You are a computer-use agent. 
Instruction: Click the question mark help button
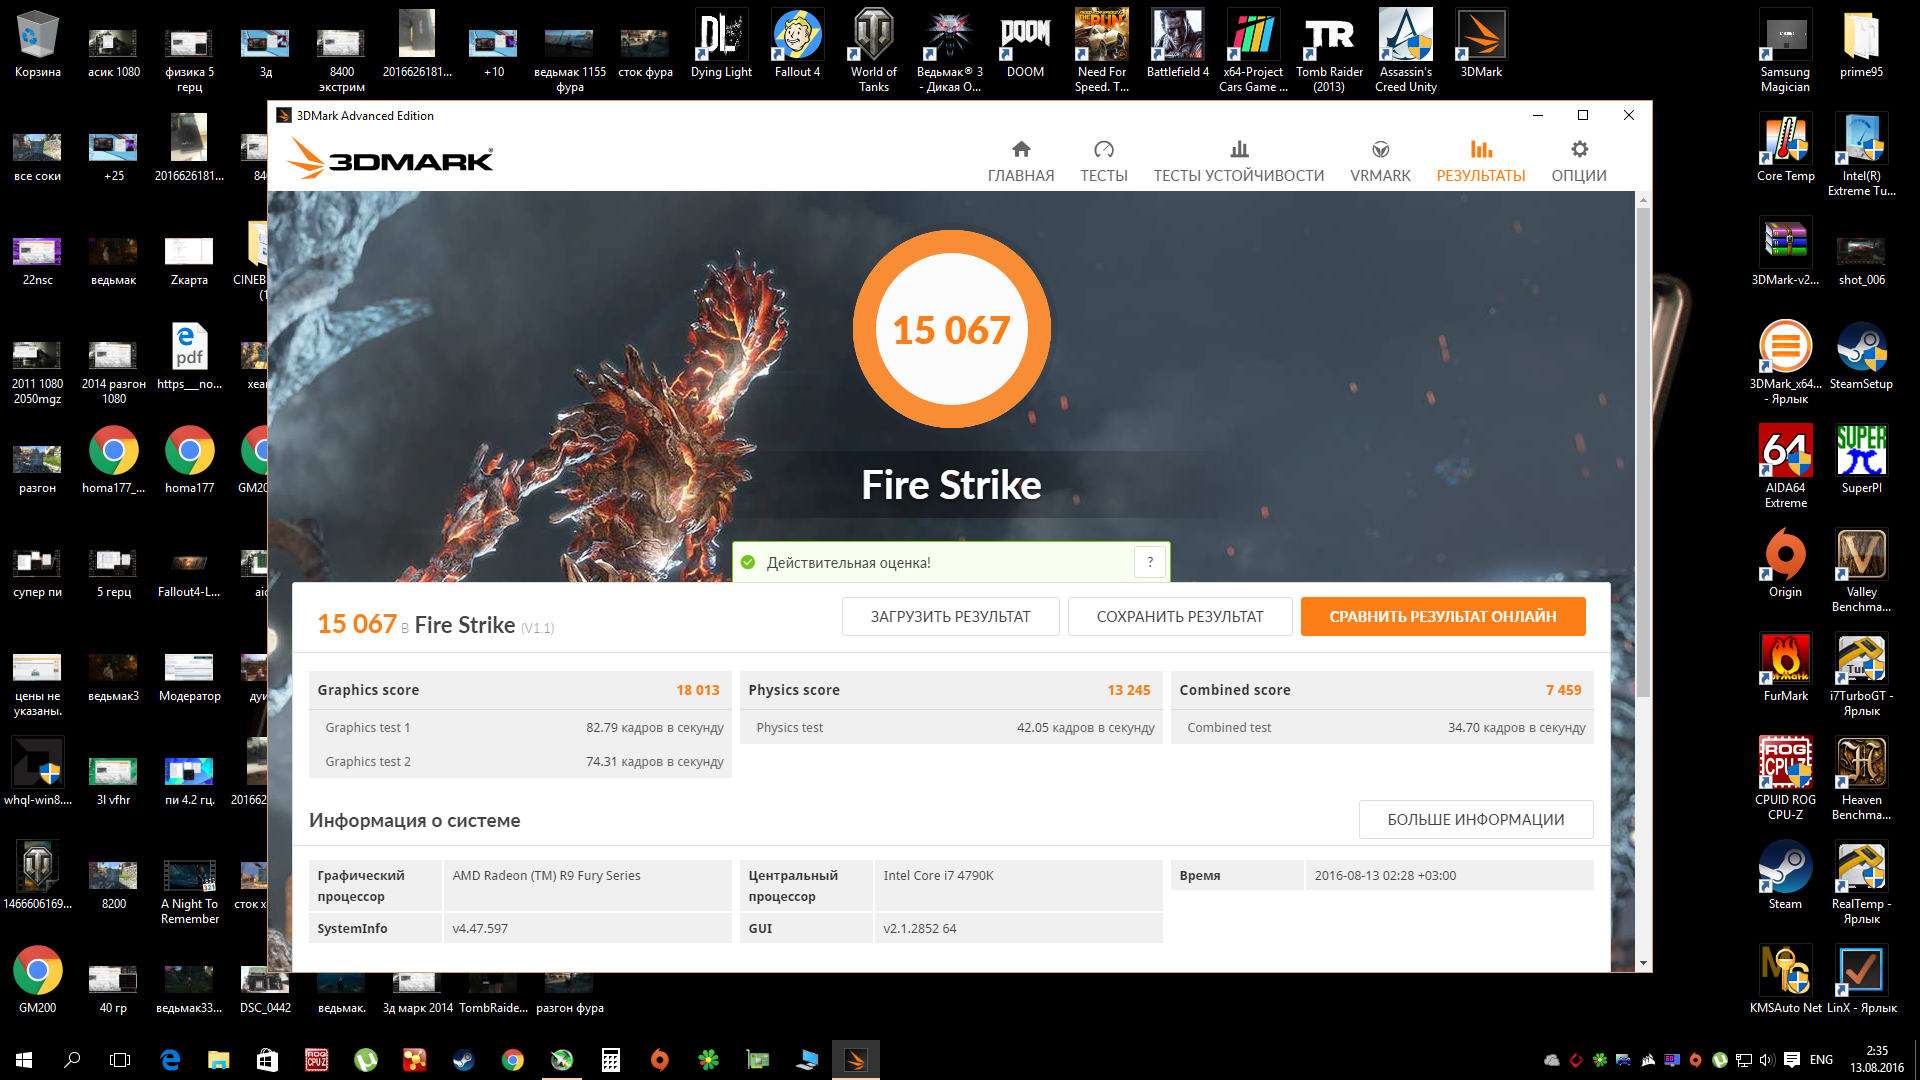(1150, 562)
